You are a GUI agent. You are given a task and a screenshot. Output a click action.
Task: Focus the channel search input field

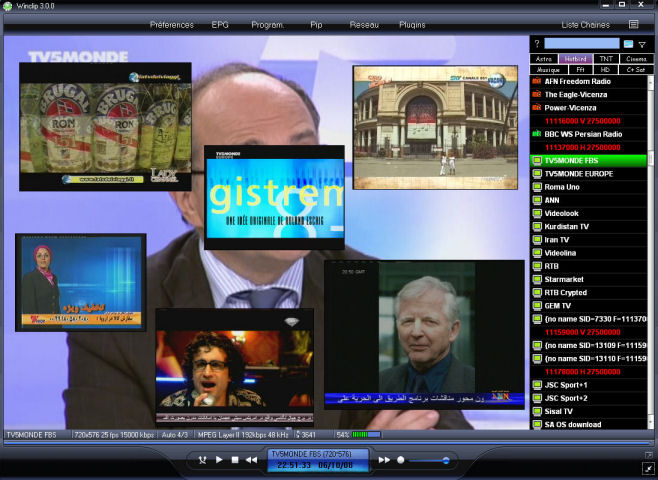(x=582, y=44)
